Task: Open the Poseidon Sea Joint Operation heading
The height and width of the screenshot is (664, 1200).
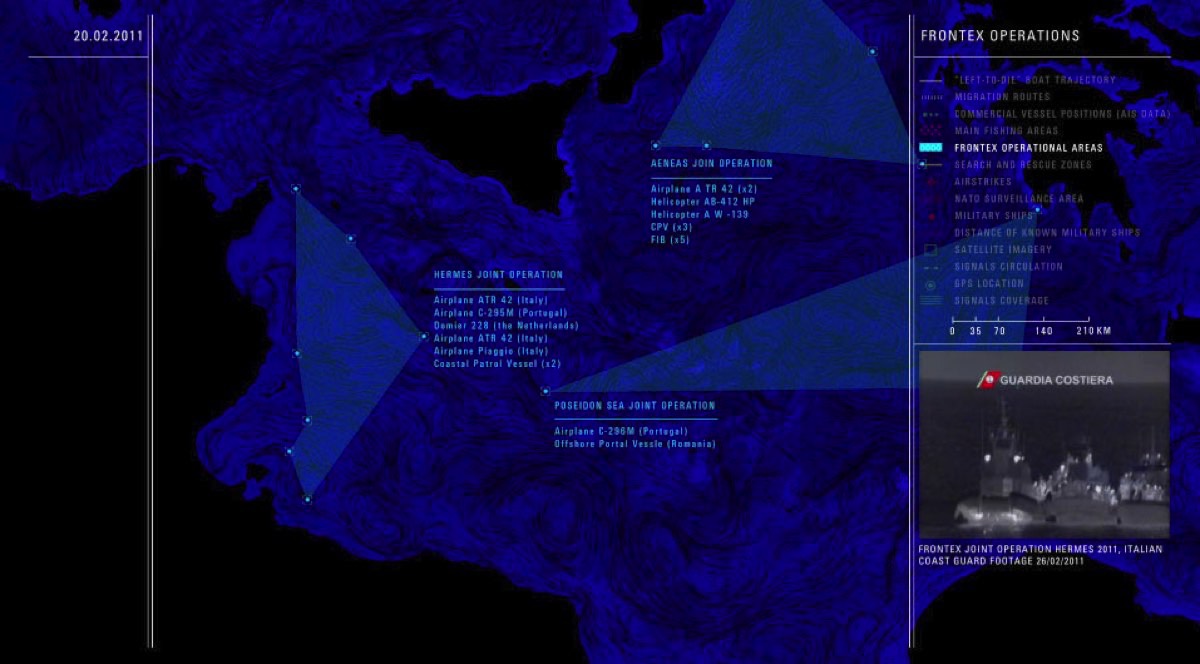Action: (635, 406)
